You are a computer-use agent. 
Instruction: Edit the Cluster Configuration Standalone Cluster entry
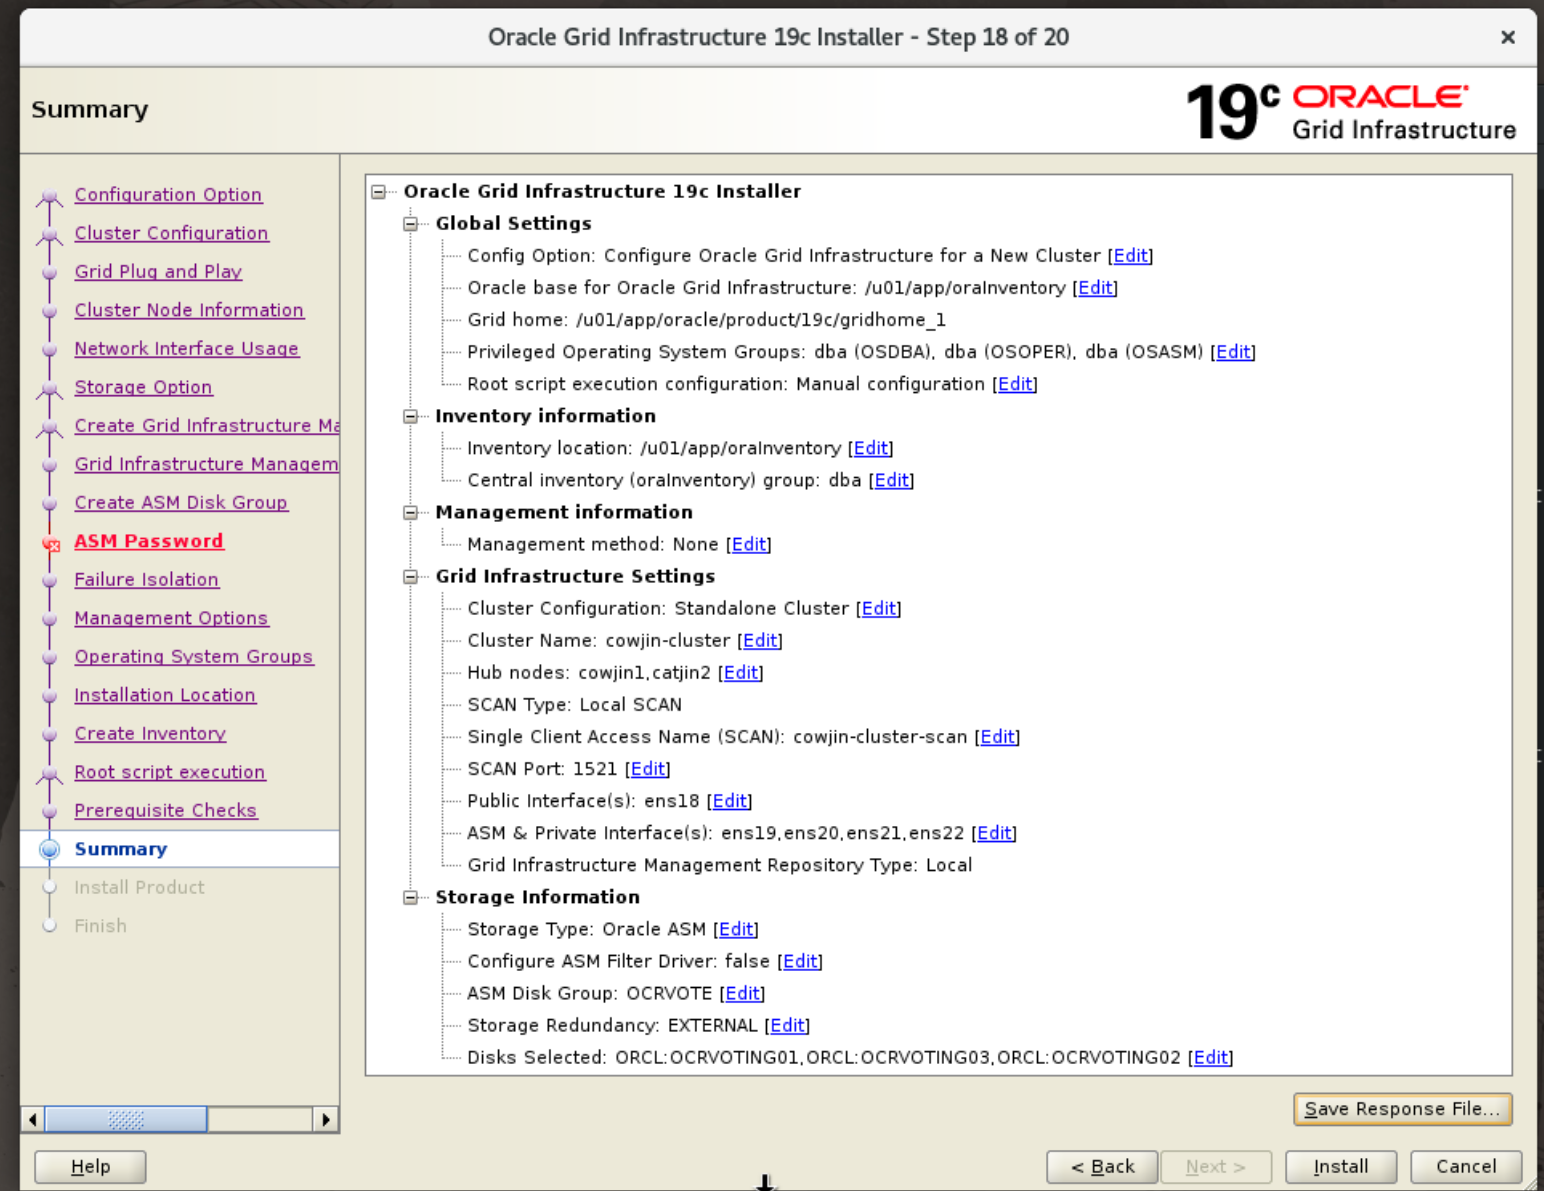[879, 608]
